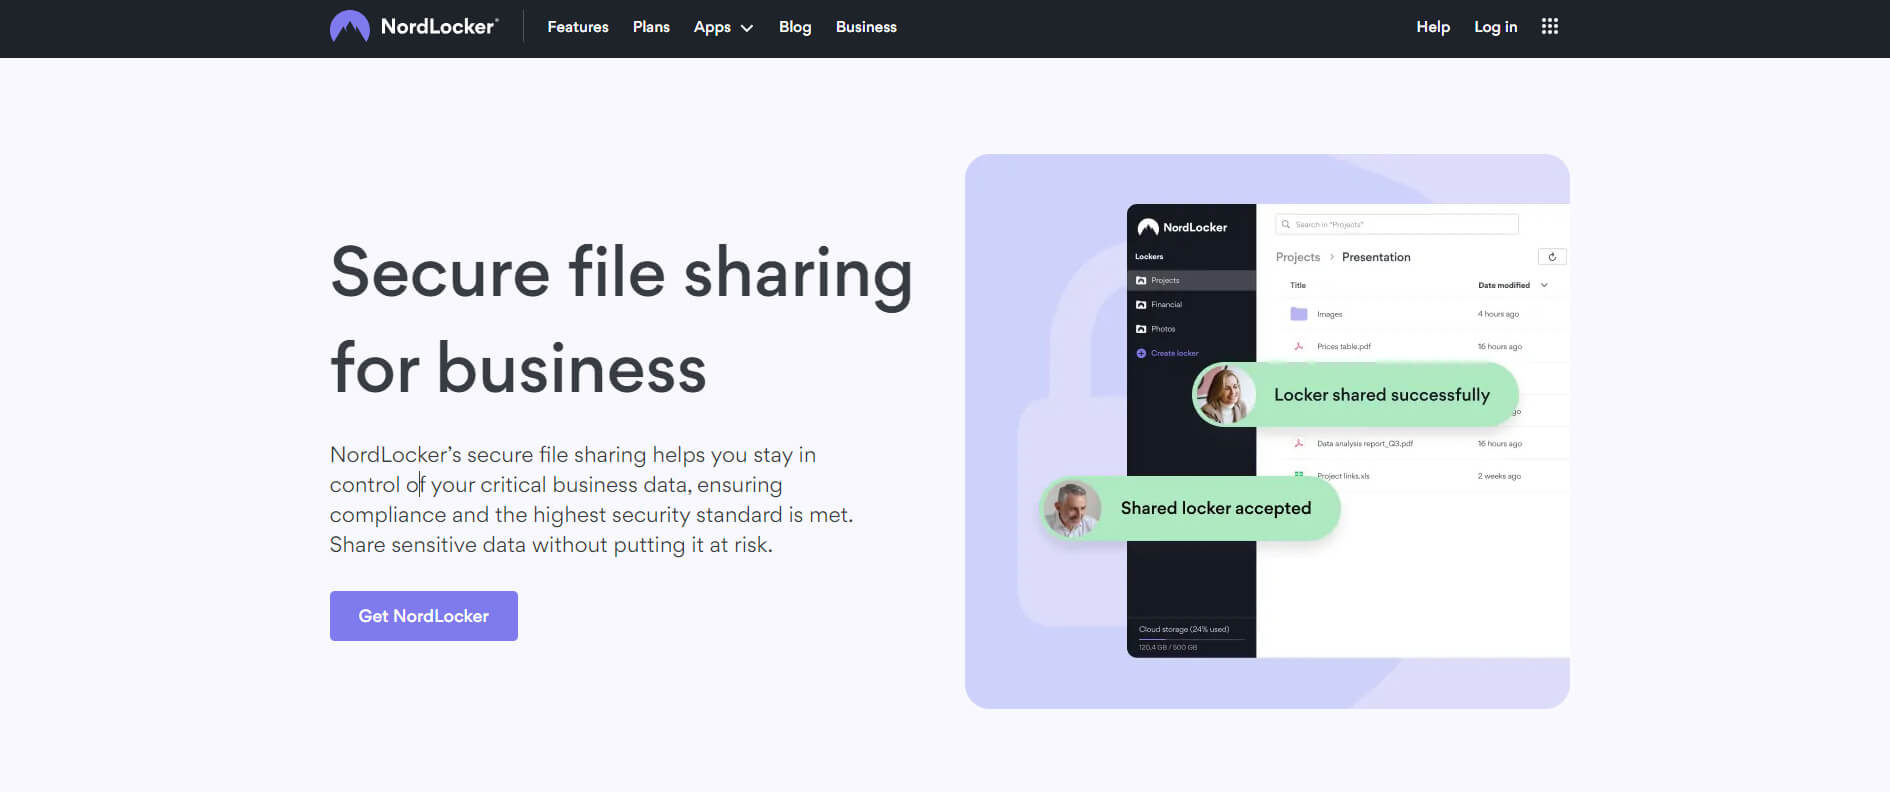Screen dimensions: 1890x792
Task: Click the Log in link
Action: click(x=1495, y=27)
